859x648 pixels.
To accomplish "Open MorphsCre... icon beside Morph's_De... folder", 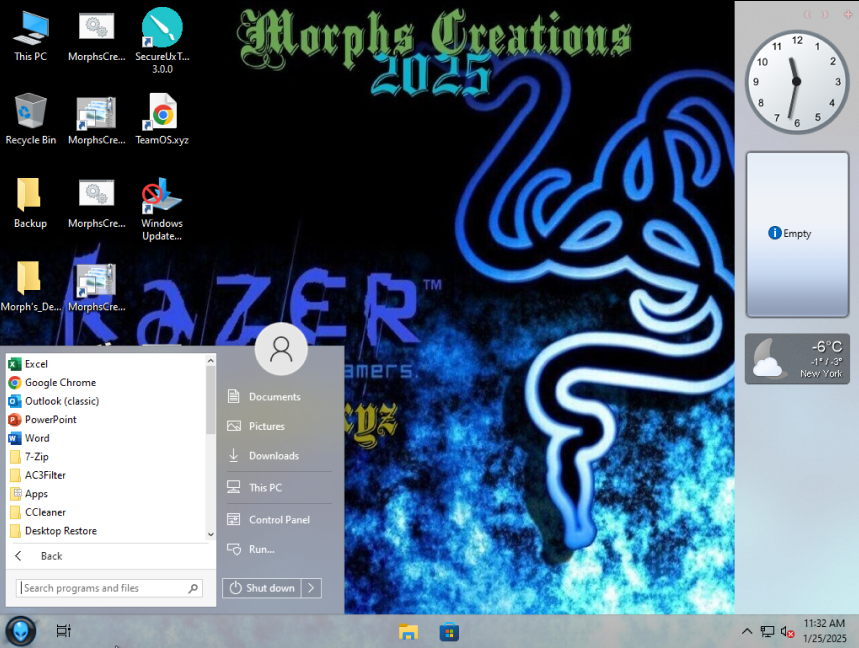I will [96, 286].
